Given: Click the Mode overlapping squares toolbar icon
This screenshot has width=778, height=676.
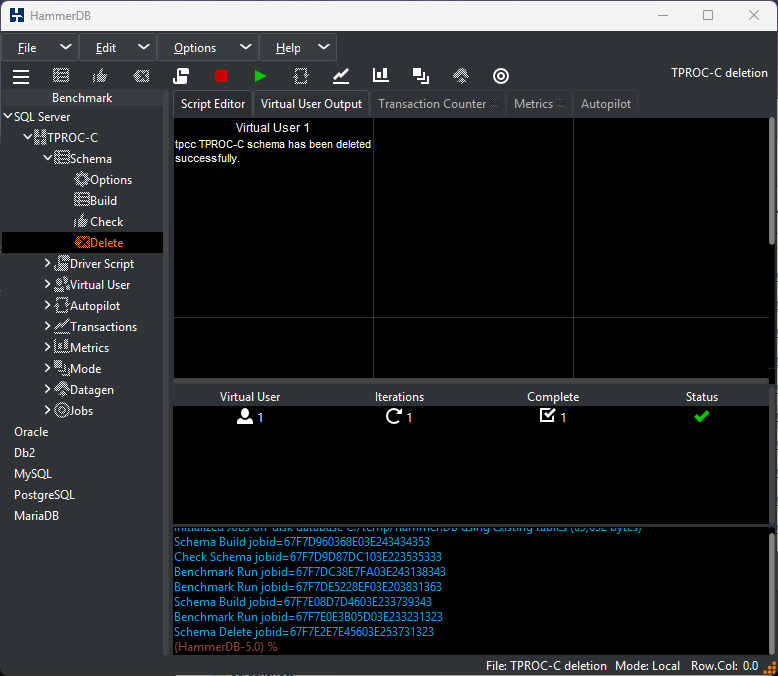Looking at the screenshot, I should pos(421,76).
